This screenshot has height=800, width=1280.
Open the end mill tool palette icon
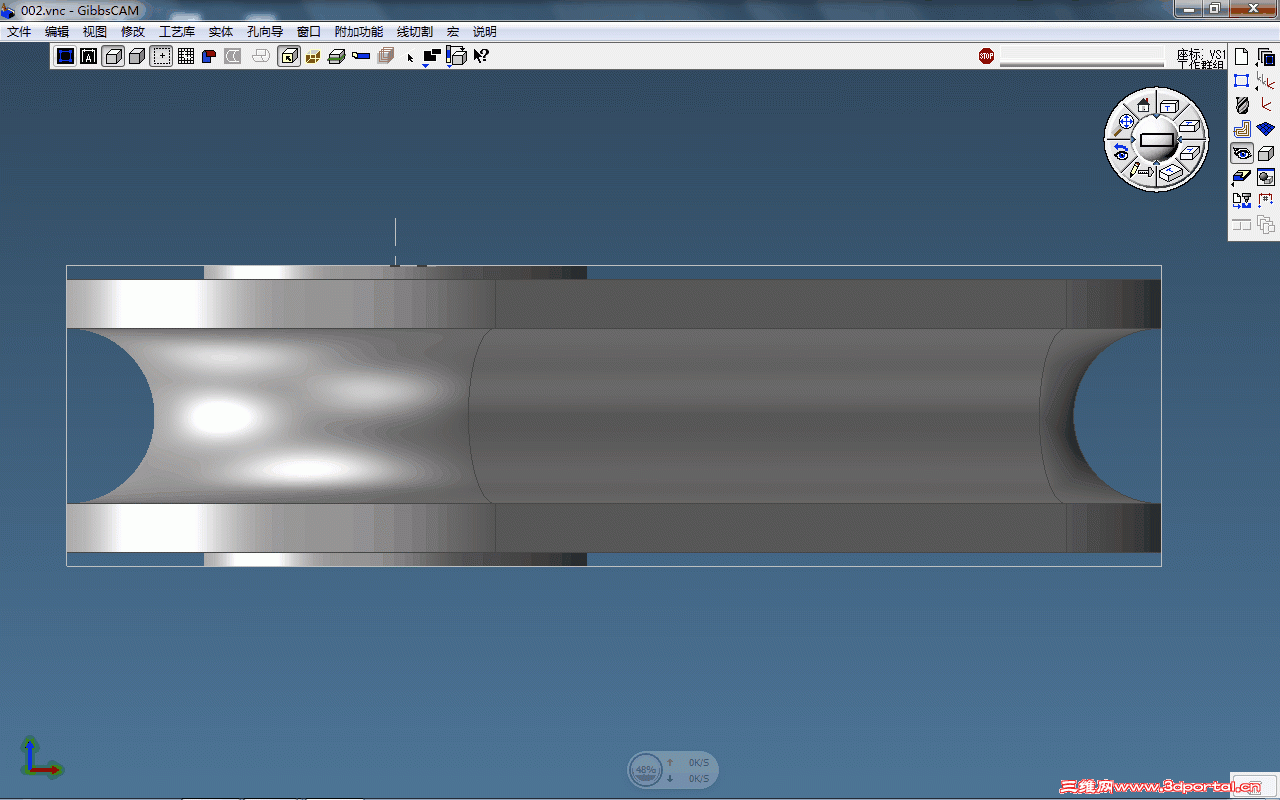pyautogui.click(x=1242, y=105)
